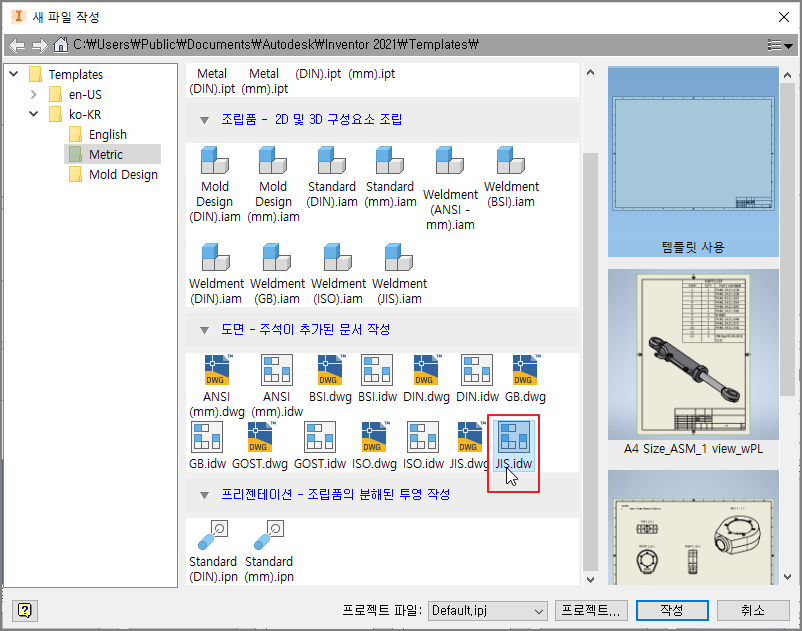Choose ANSI (mm).dwg drawing template
The width and height of the screenshot is (802, 631).
pos(217,386)
